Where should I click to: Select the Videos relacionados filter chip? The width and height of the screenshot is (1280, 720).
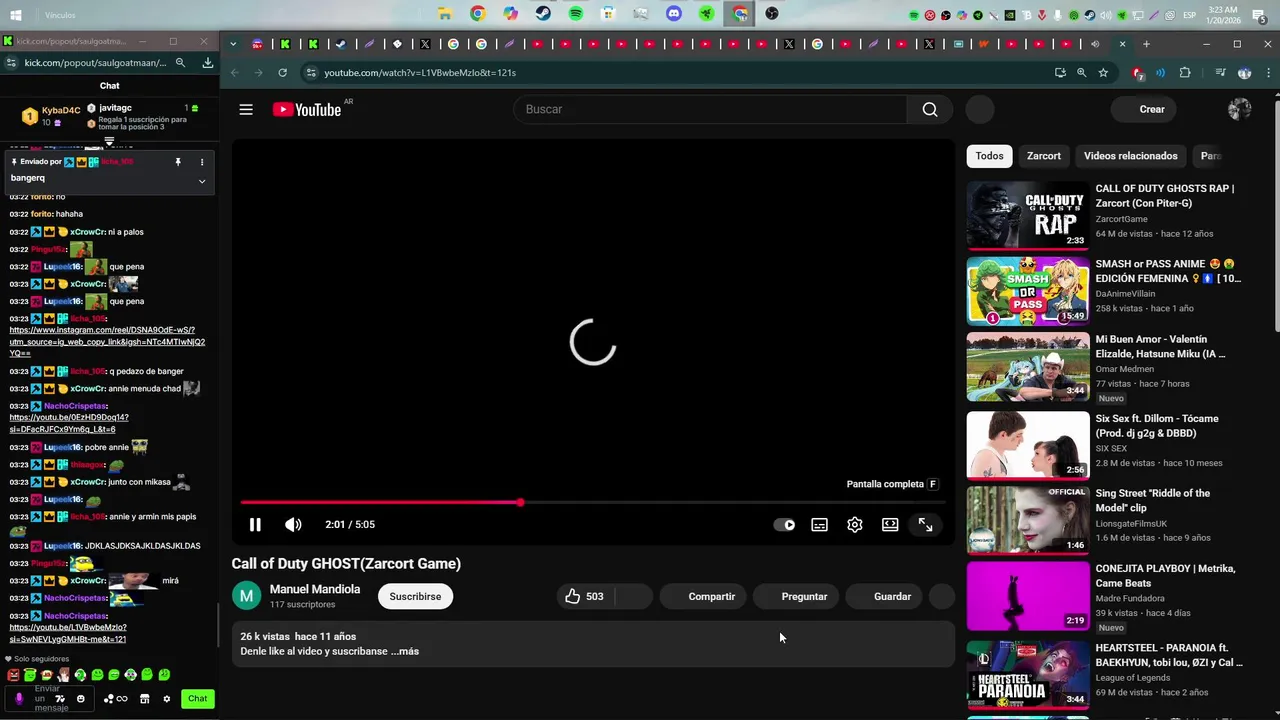[x=1130, y=156]
